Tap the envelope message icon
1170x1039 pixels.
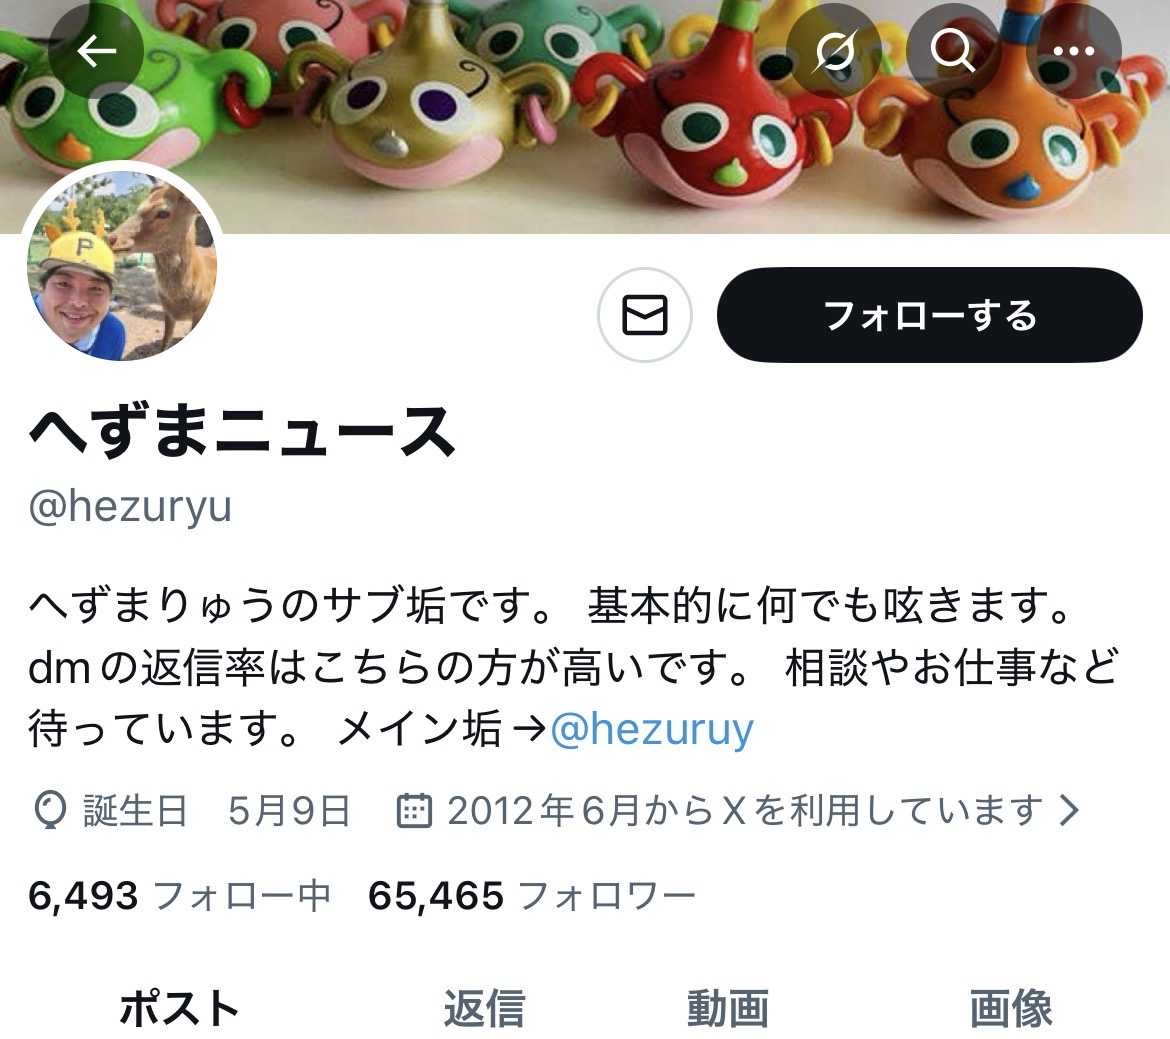(x=645, y=315)
